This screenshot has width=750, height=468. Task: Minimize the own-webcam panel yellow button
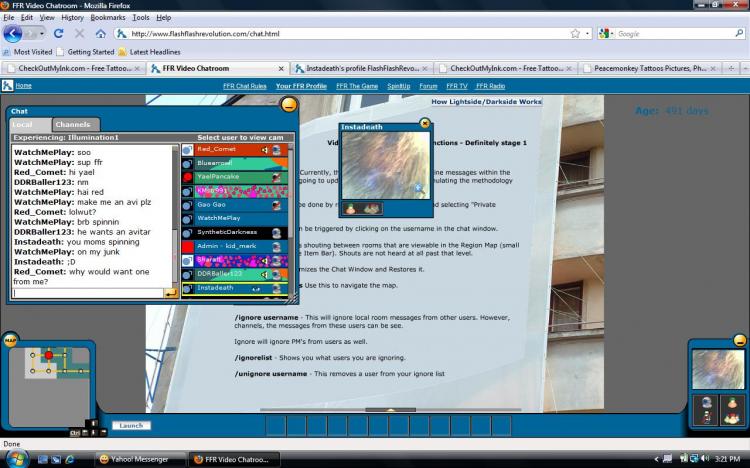pyautogui.click(x=739, y=341)
